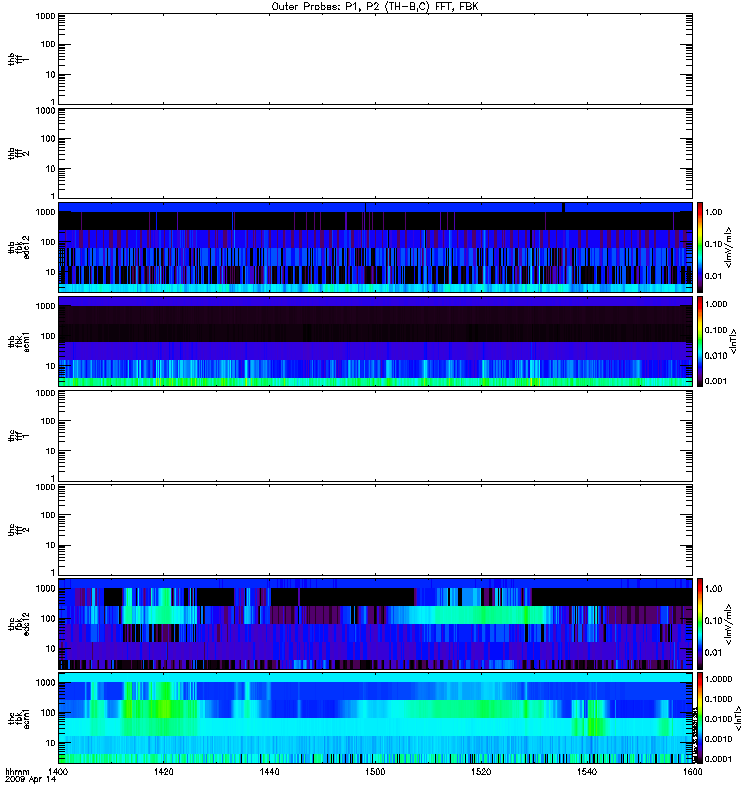
Task: Click the 1600 time axis label
Action: (x=692, y=771)
